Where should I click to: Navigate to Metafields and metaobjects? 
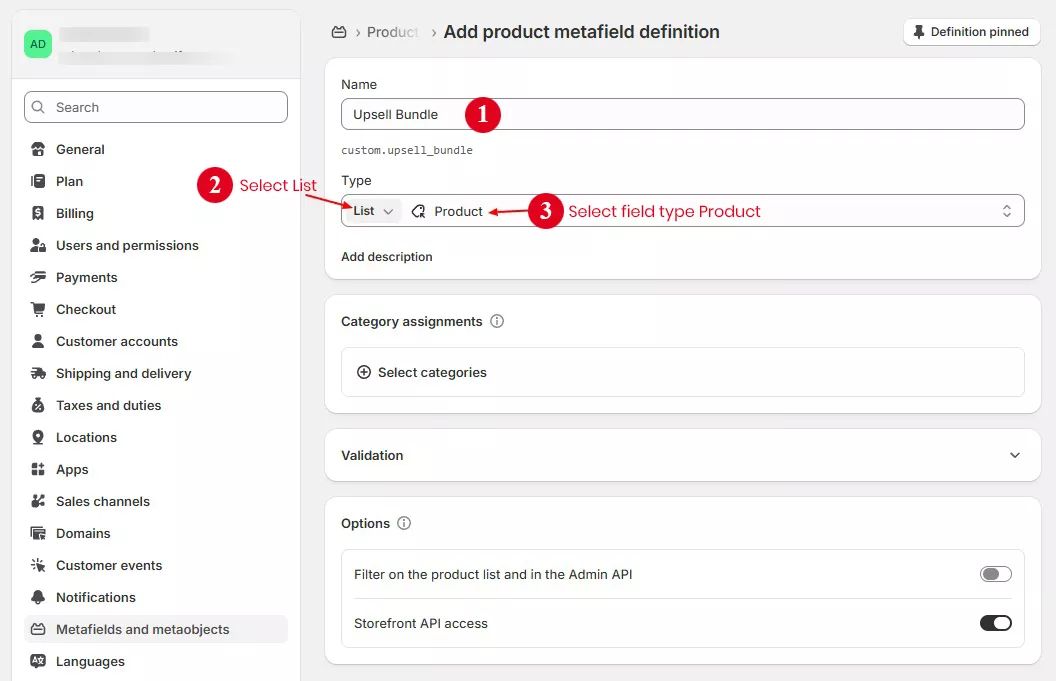coord(140,629)
